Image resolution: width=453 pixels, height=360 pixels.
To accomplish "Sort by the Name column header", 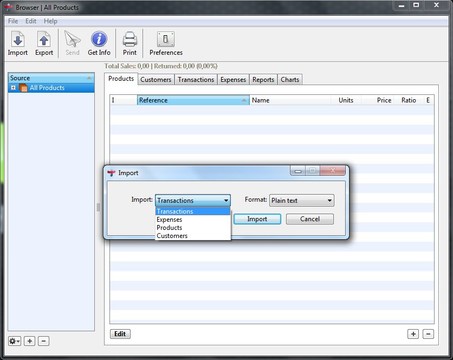I will 290,100.
